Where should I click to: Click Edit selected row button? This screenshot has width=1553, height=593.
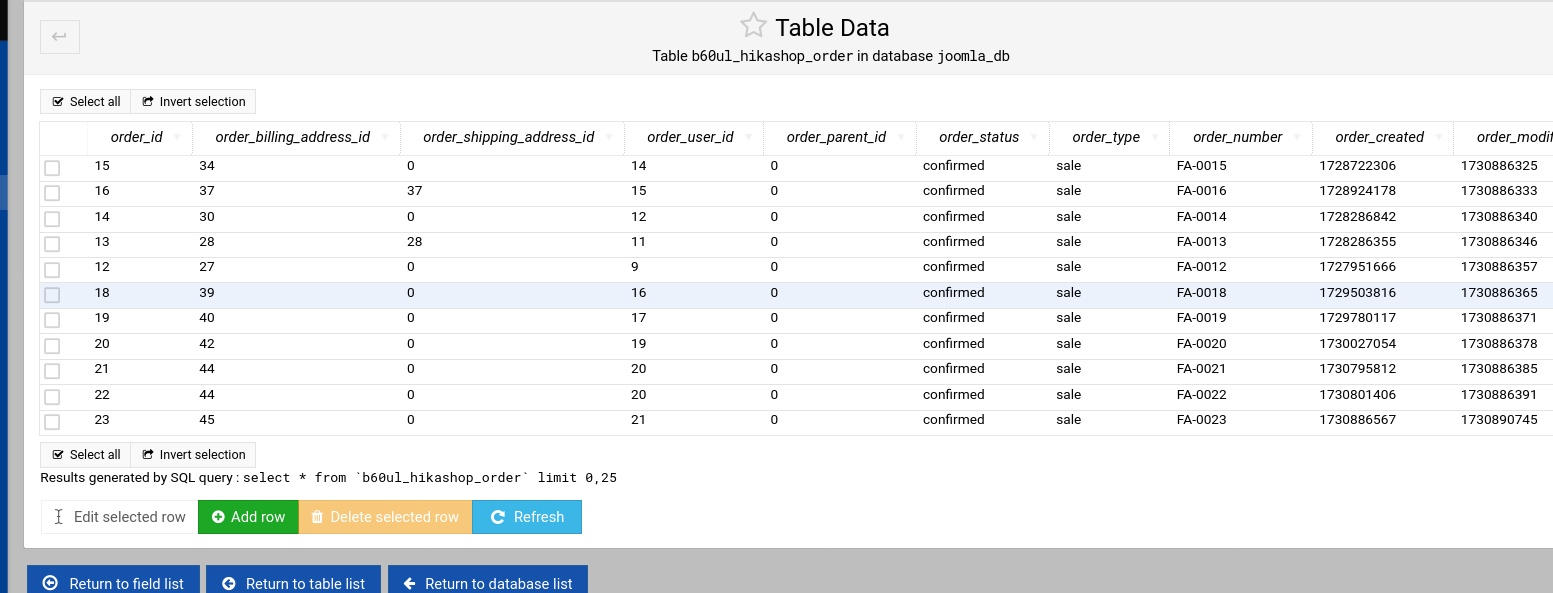click(x=119, y=517)
